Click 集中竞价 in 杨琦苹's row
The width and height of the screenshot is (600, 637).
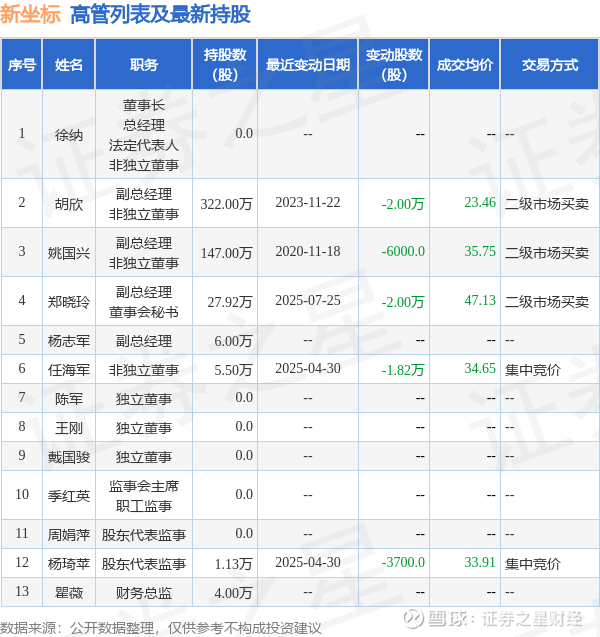point(533,564)
